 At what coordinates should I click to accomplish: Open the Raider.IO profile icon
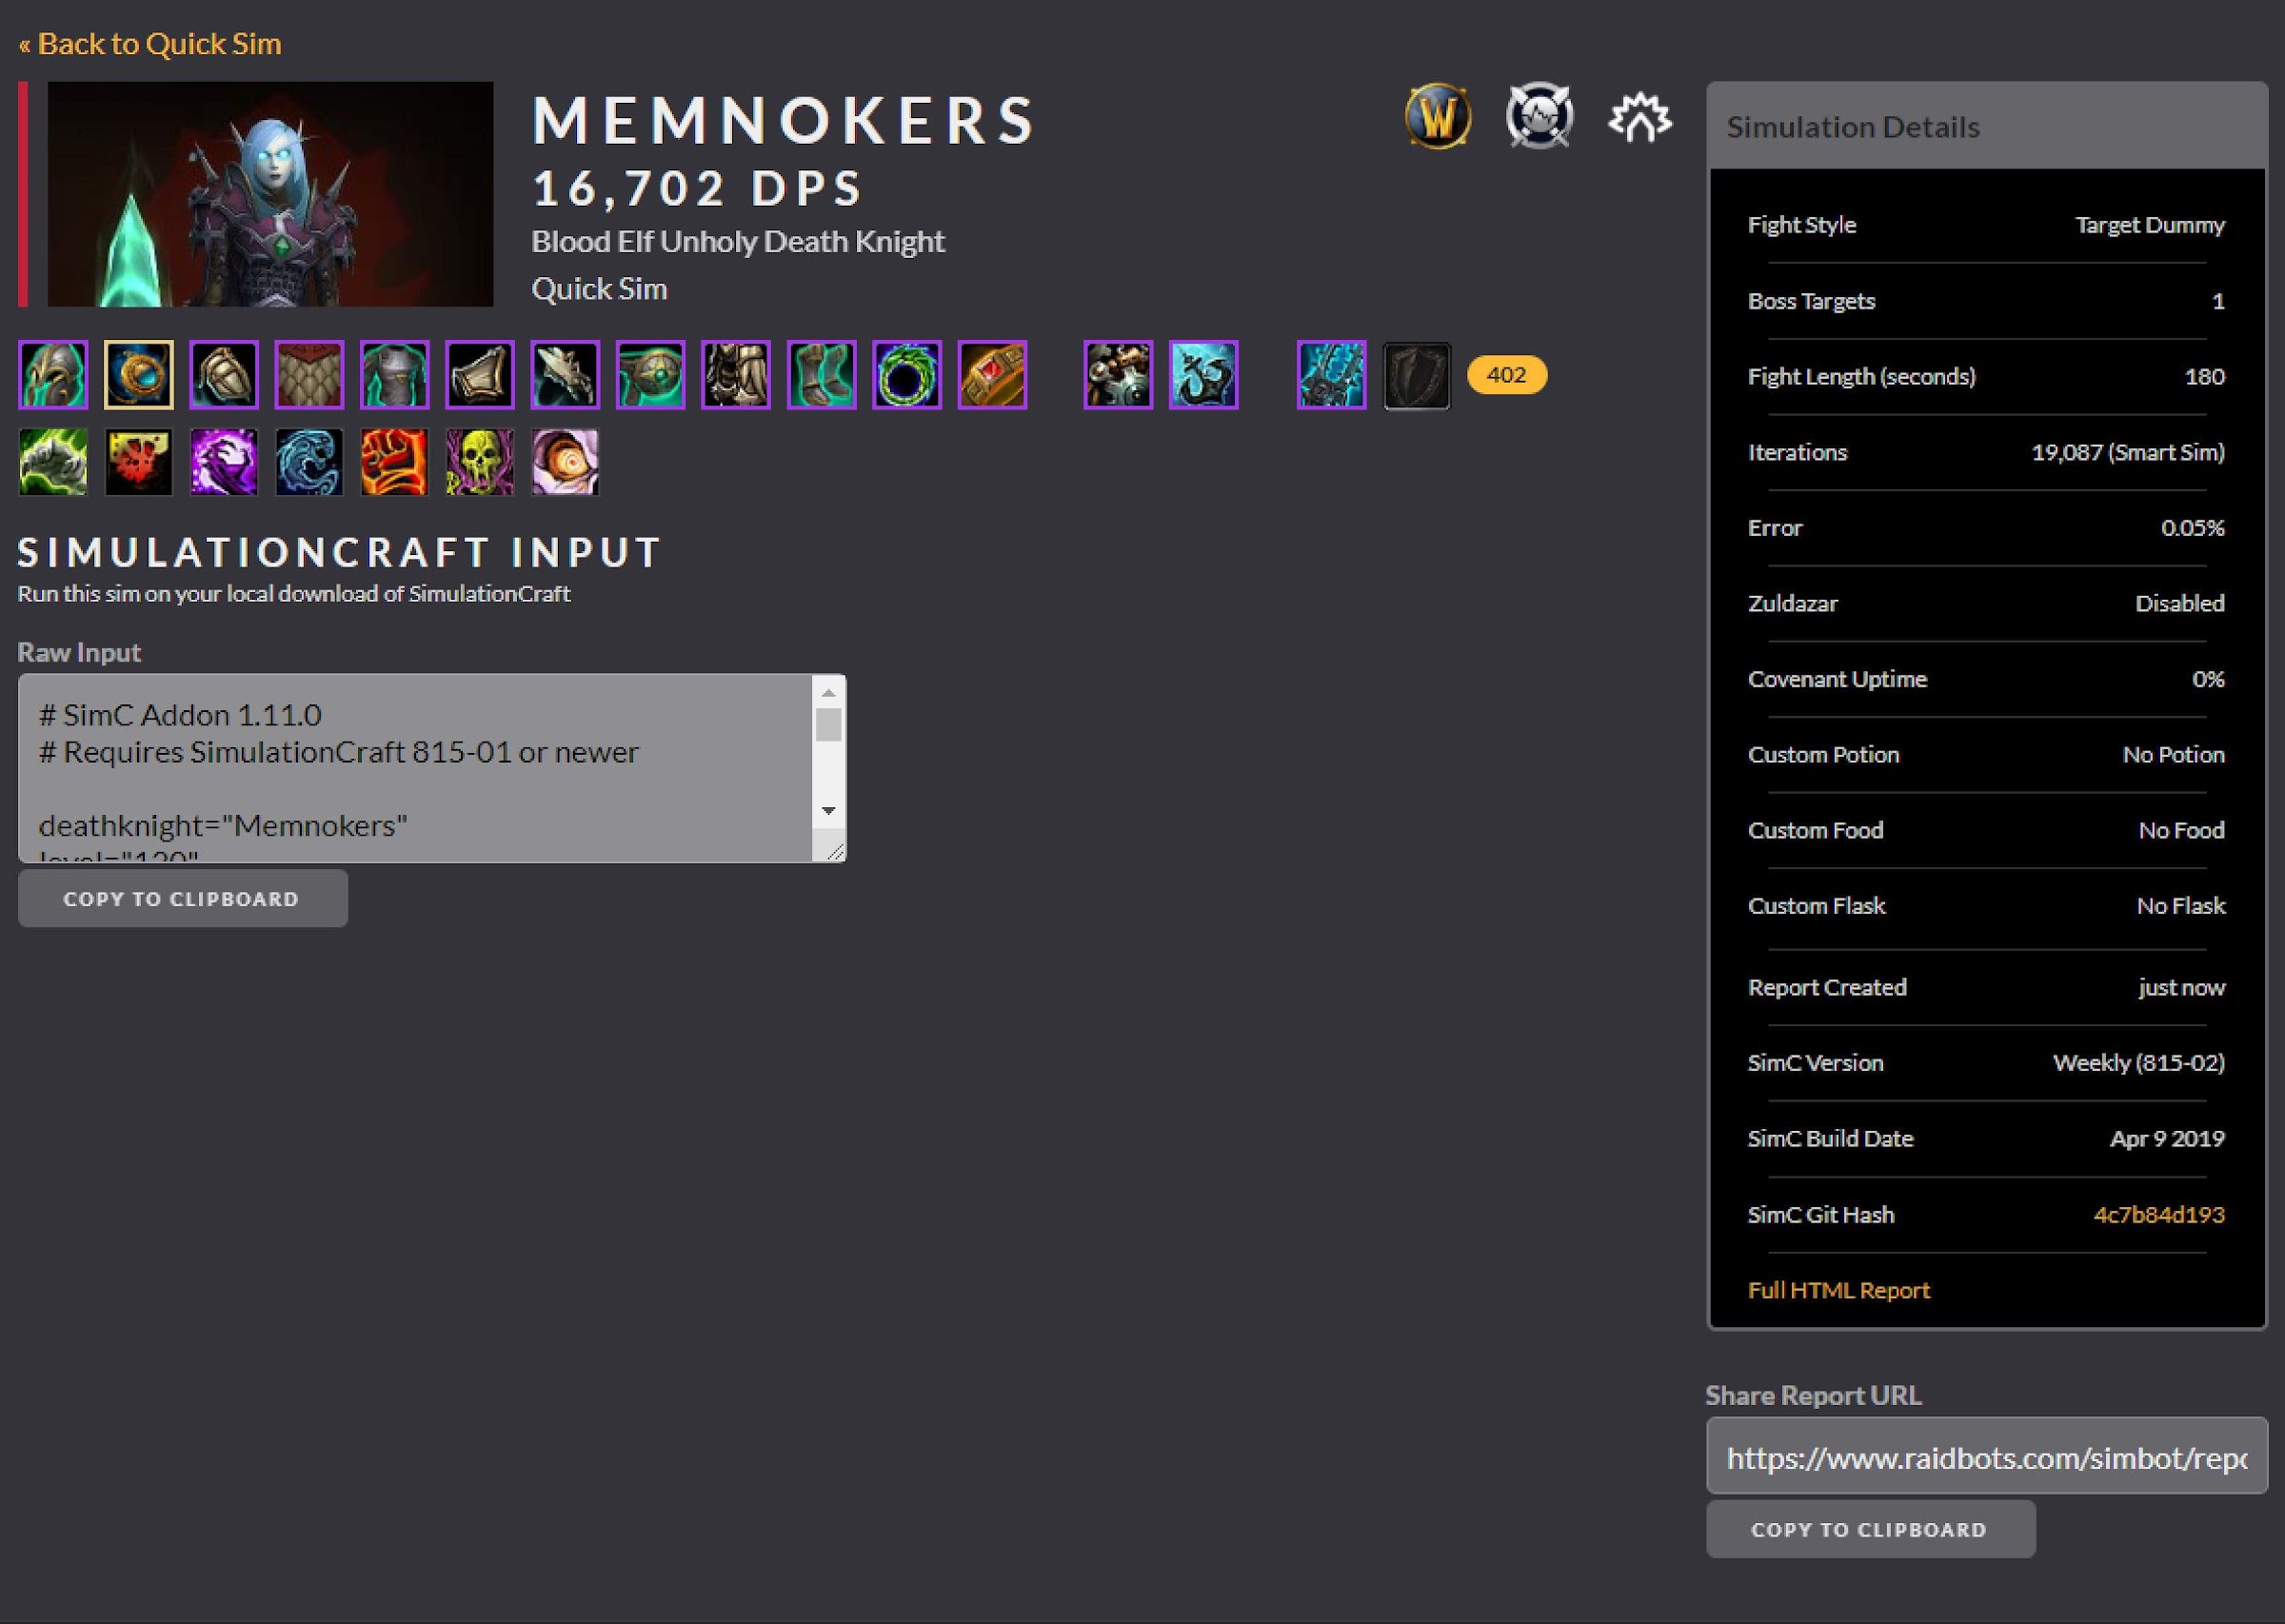tap(1639, 117)
